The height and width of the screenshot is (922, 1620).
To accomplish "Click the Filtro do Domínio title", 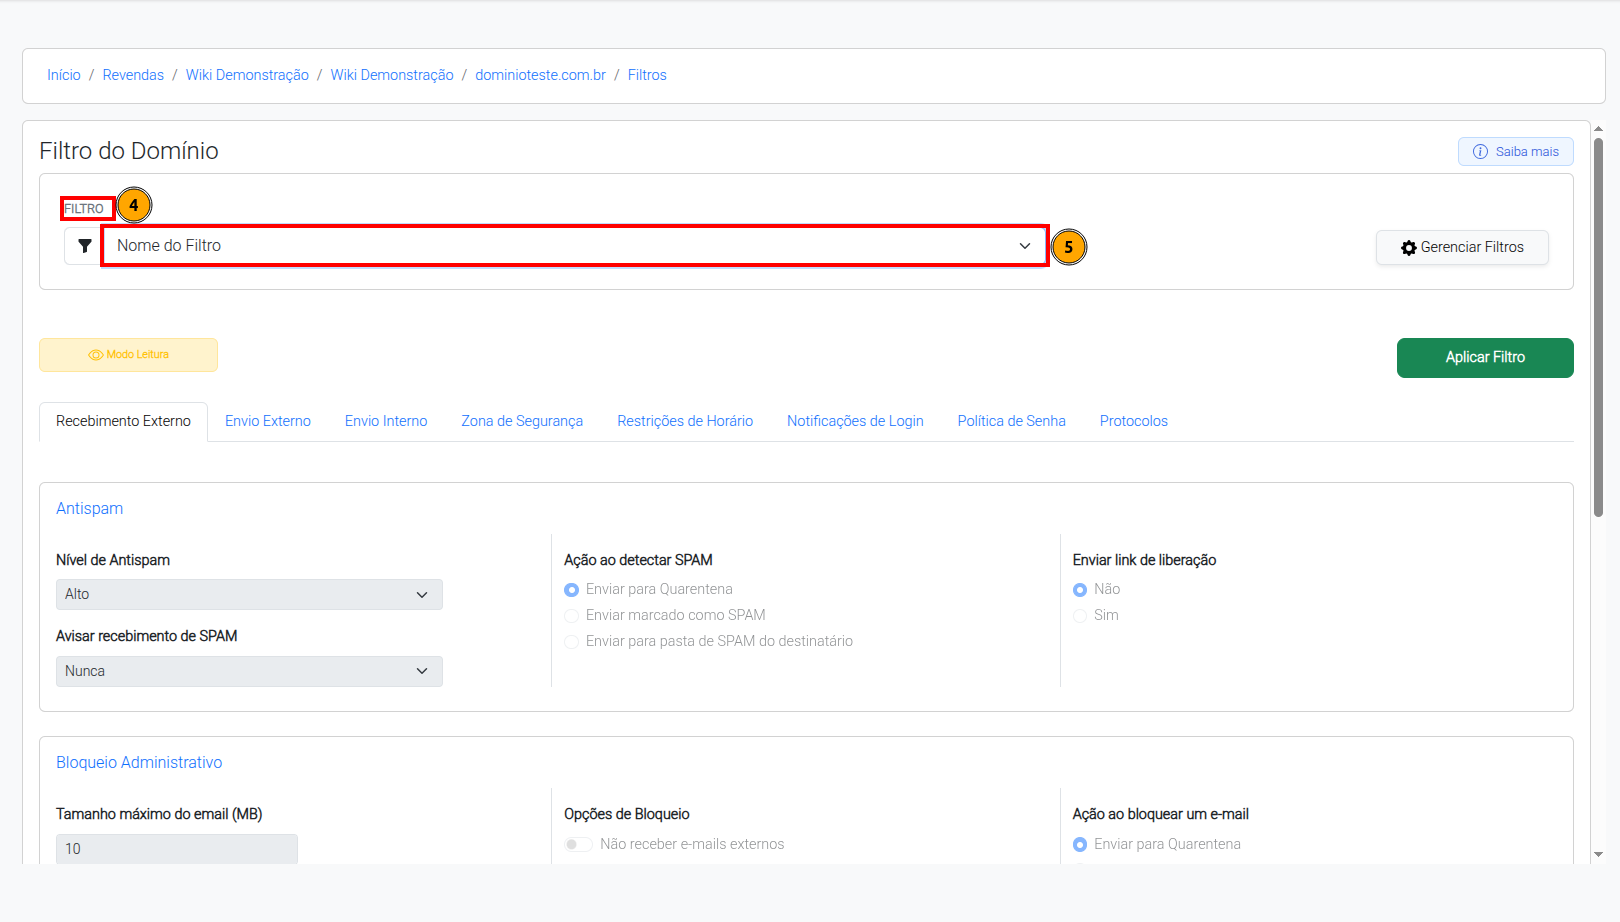I will [x=129, y=151].
